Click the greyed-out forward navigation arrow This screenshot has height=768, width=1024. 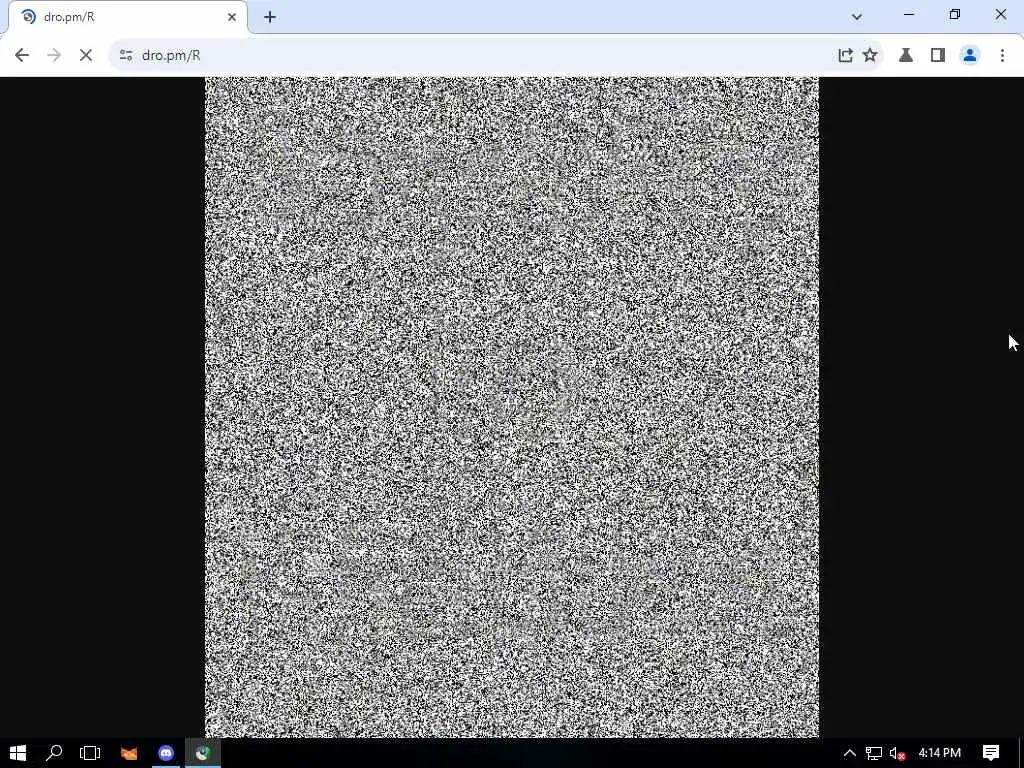(x=54, y=56)
